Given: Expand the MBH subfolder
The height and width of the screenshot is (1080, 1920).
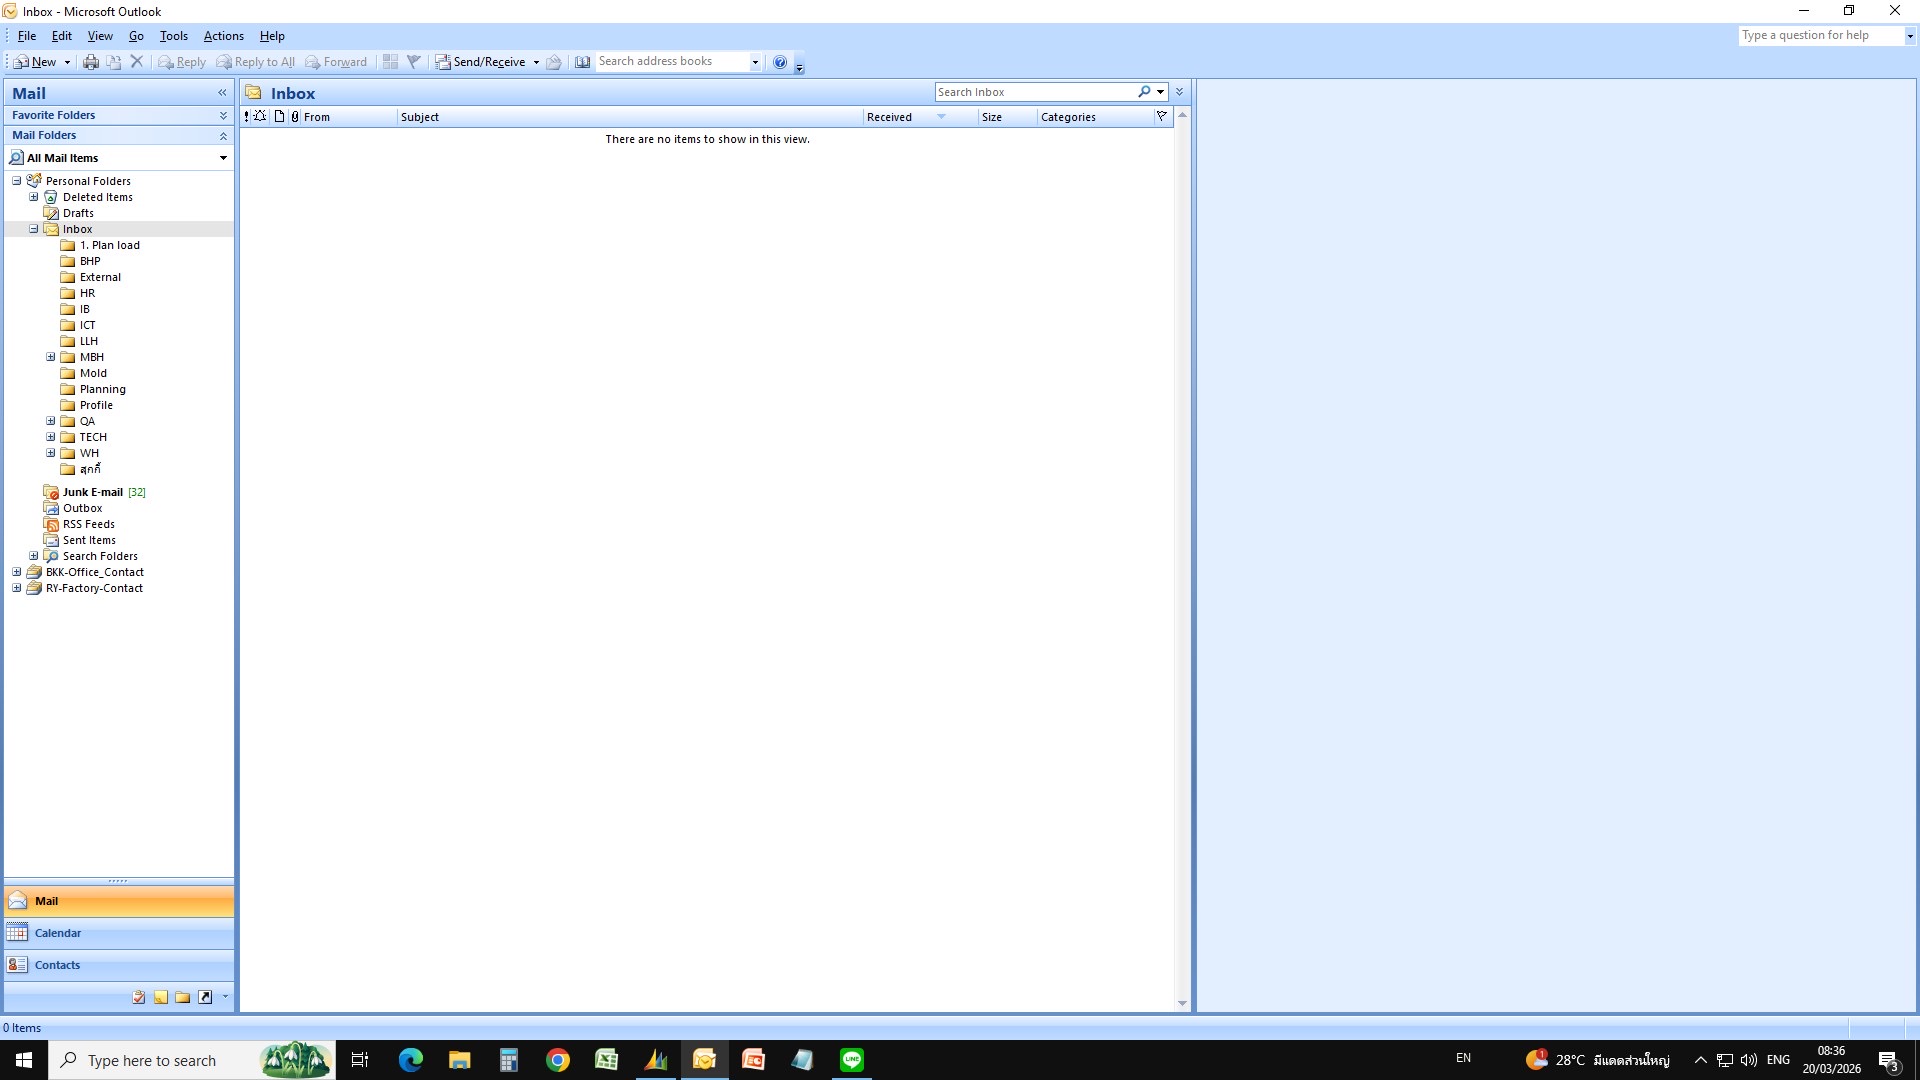Looking at the screenshot, I should 50,357.
